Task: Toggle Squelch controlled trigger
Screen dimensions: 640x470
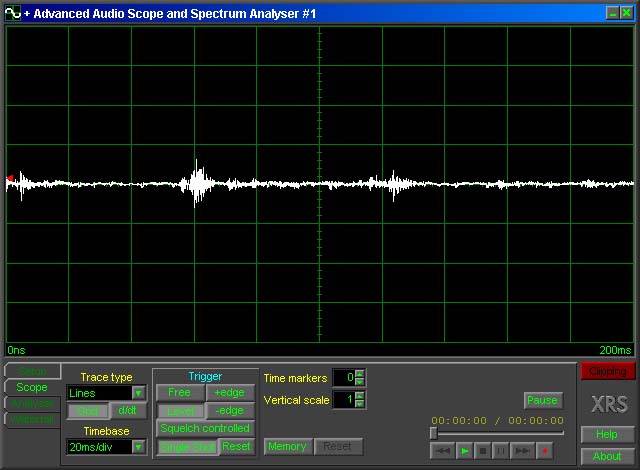Action: [x=205, y=428]
